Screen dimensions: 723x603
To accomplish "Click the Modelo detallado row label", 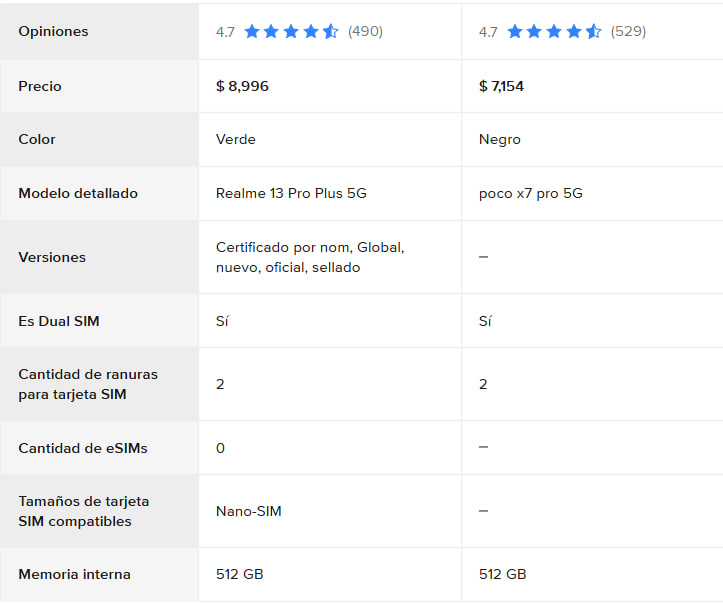I will point(78,193).
